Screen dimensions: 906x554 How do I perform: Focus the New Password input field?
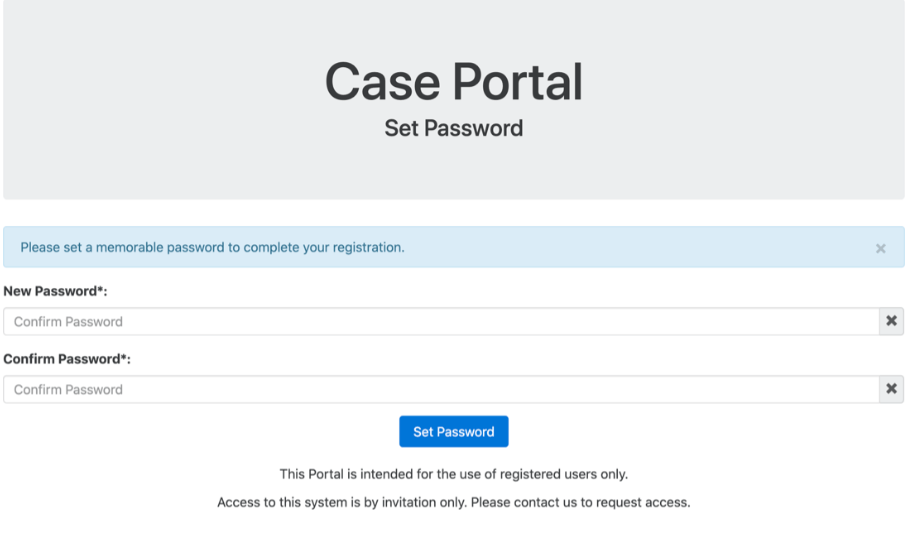(441, 321)
